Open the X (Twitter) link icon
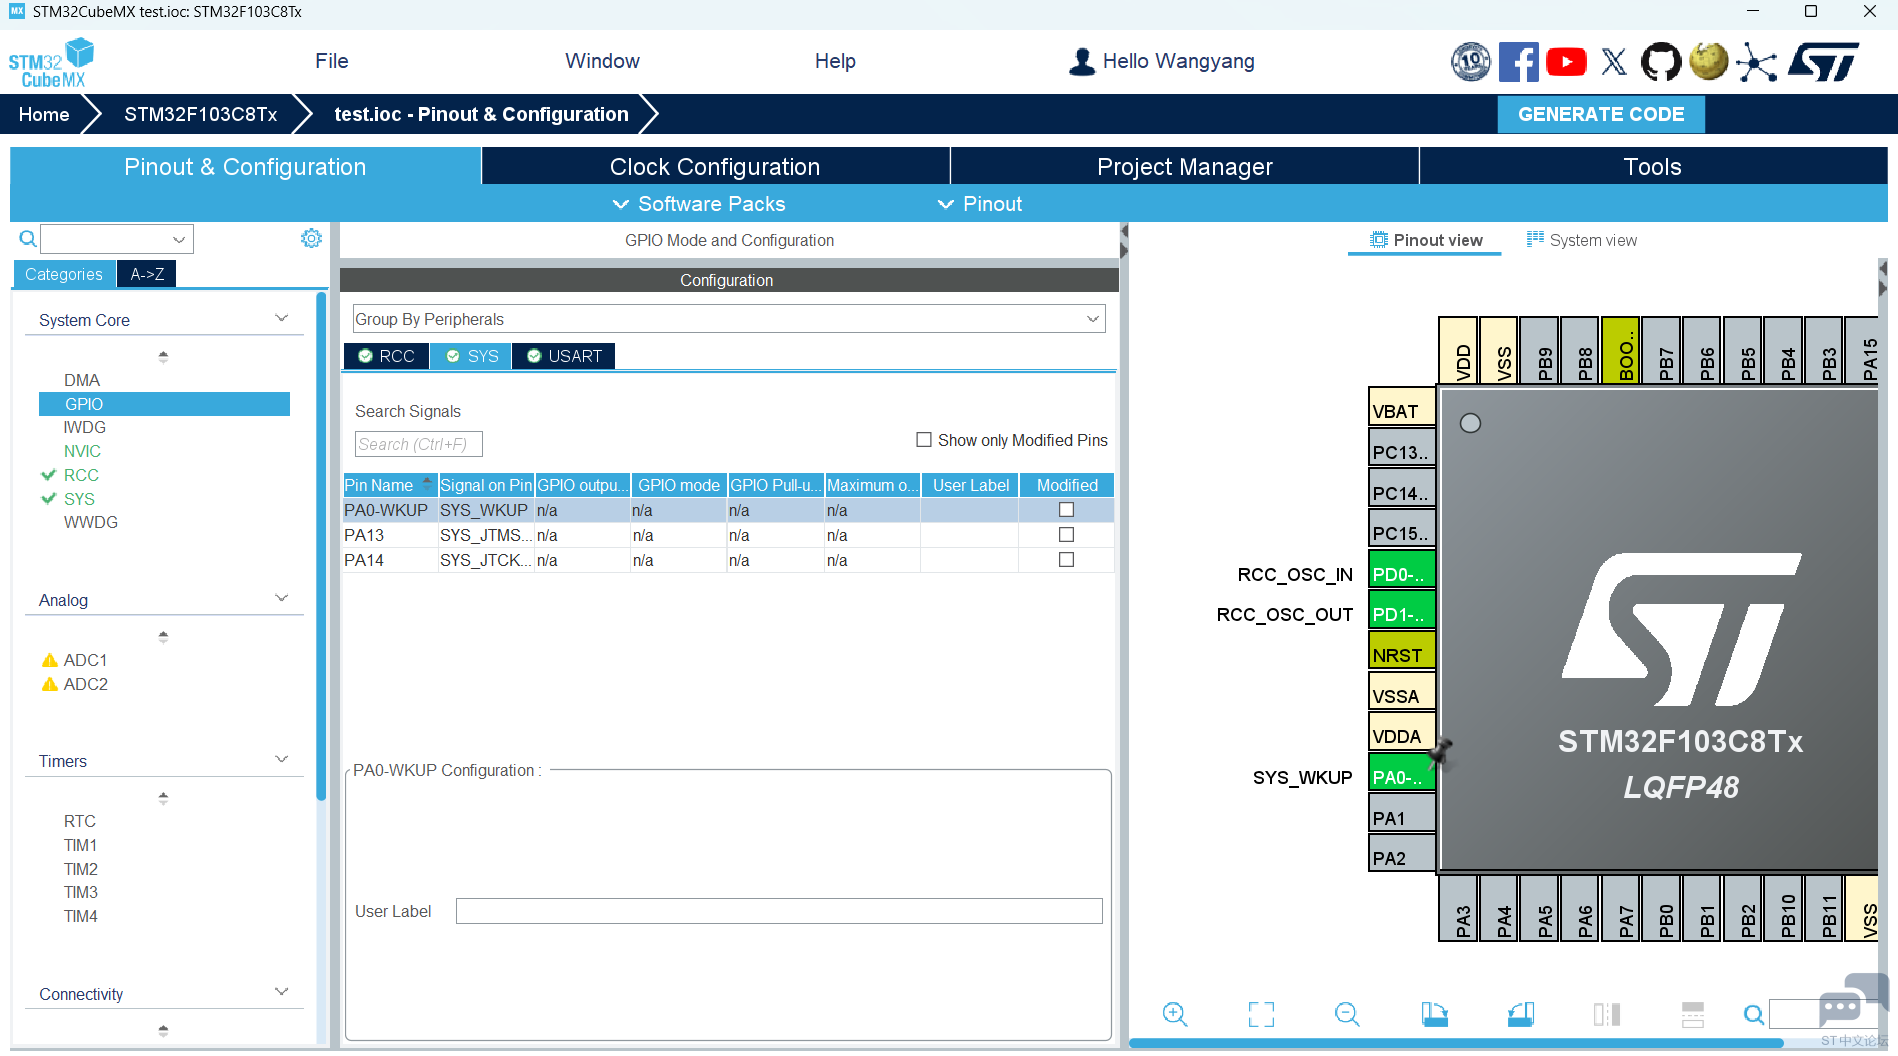1898x1056 pixels. tap(1614, 62)
